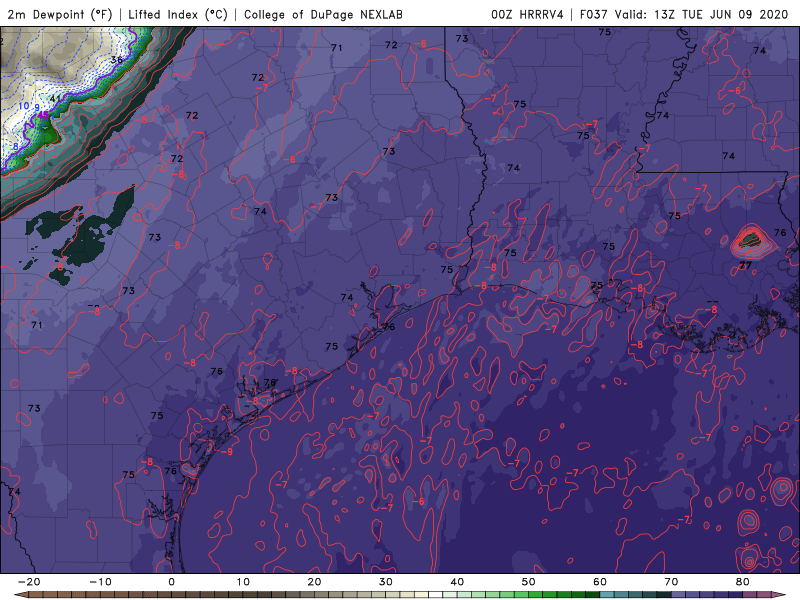800x600 pixels.
Task: Click the left arrow end of colorbar
Action: pos(19,595)
